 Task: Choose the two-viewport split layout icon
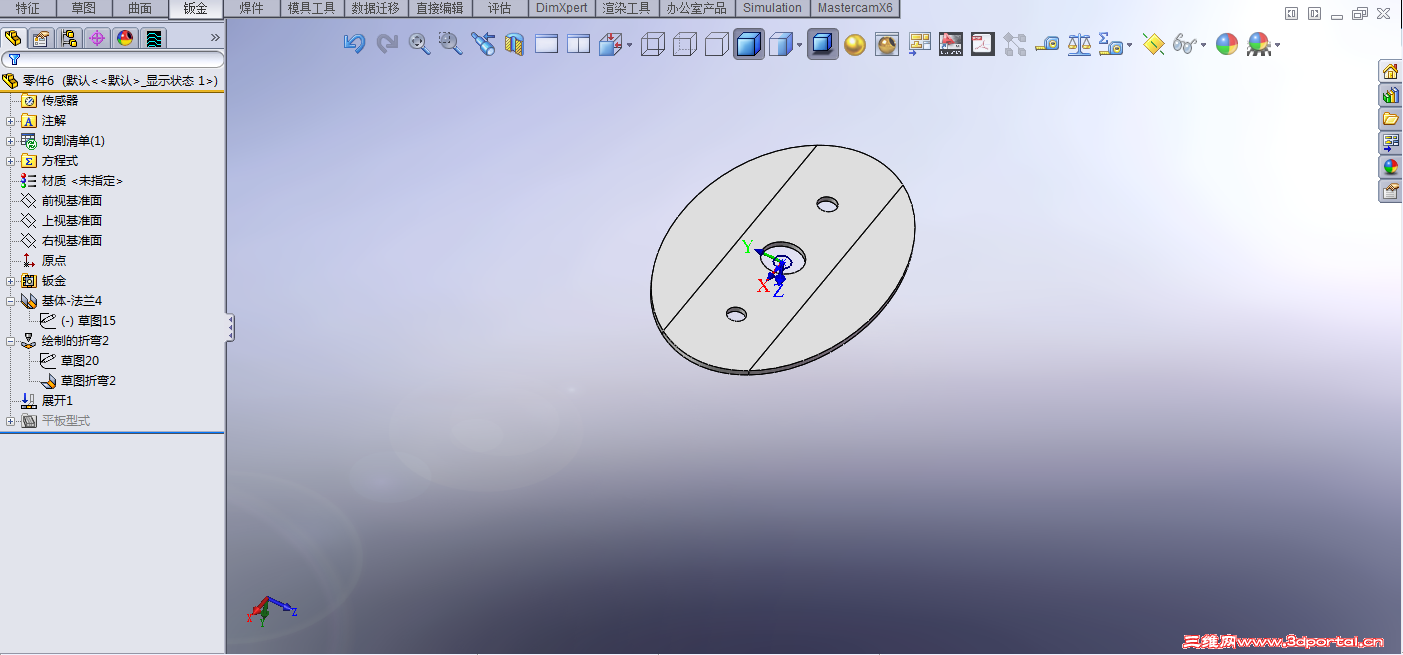(x=578, y=44)
